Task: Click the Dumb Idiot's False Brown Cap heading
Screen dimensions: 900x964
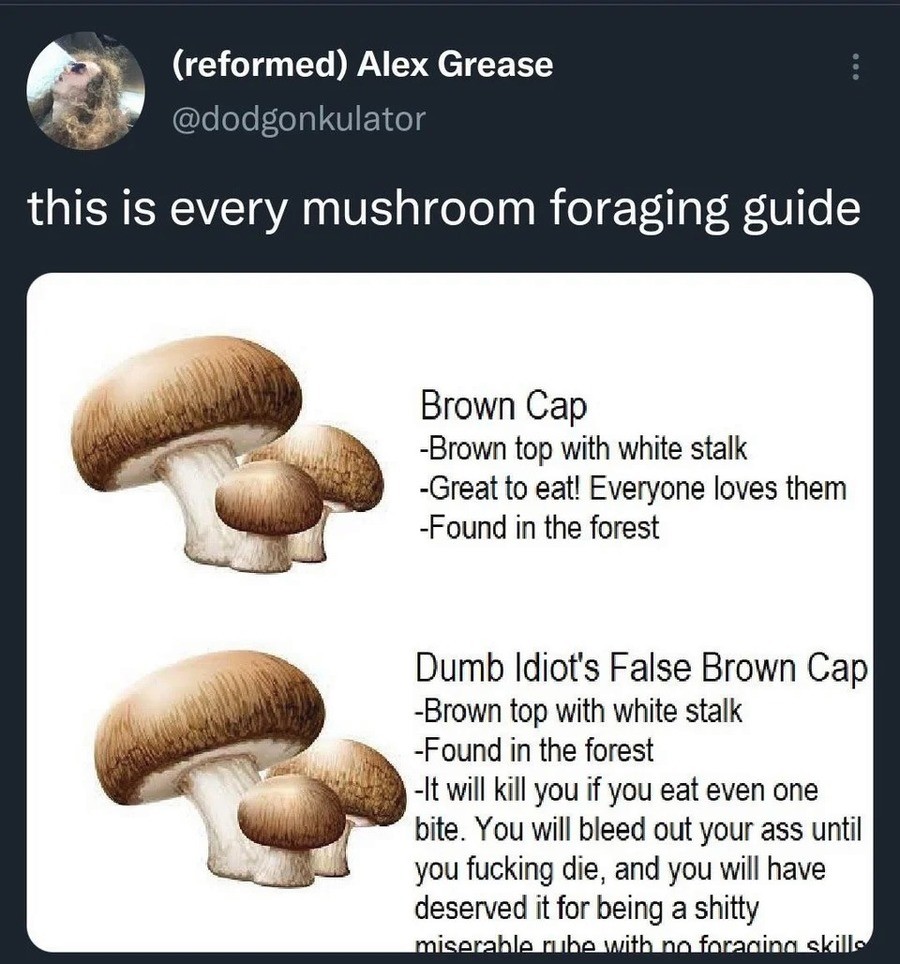Action: (641, 668)
